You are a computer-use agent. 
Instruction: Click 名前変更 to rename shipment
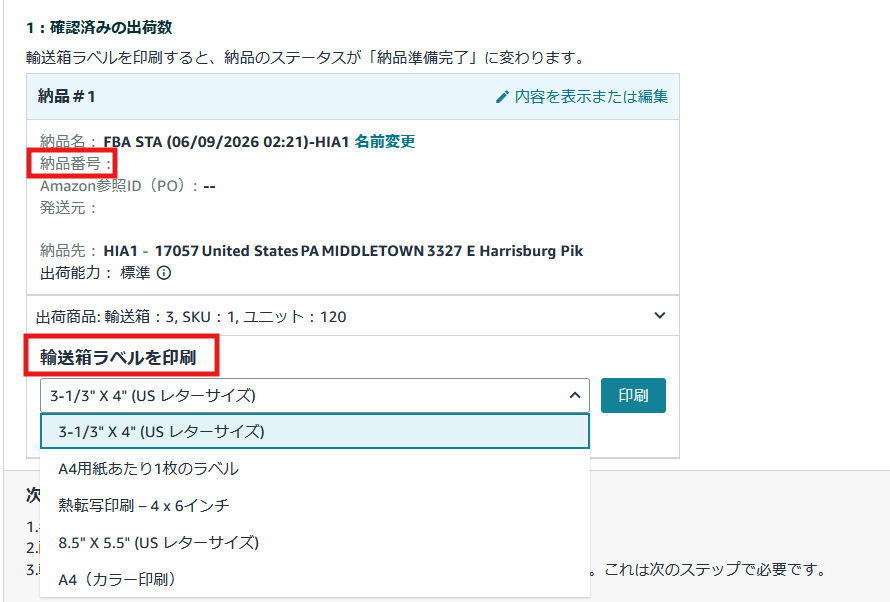(385, 141)
